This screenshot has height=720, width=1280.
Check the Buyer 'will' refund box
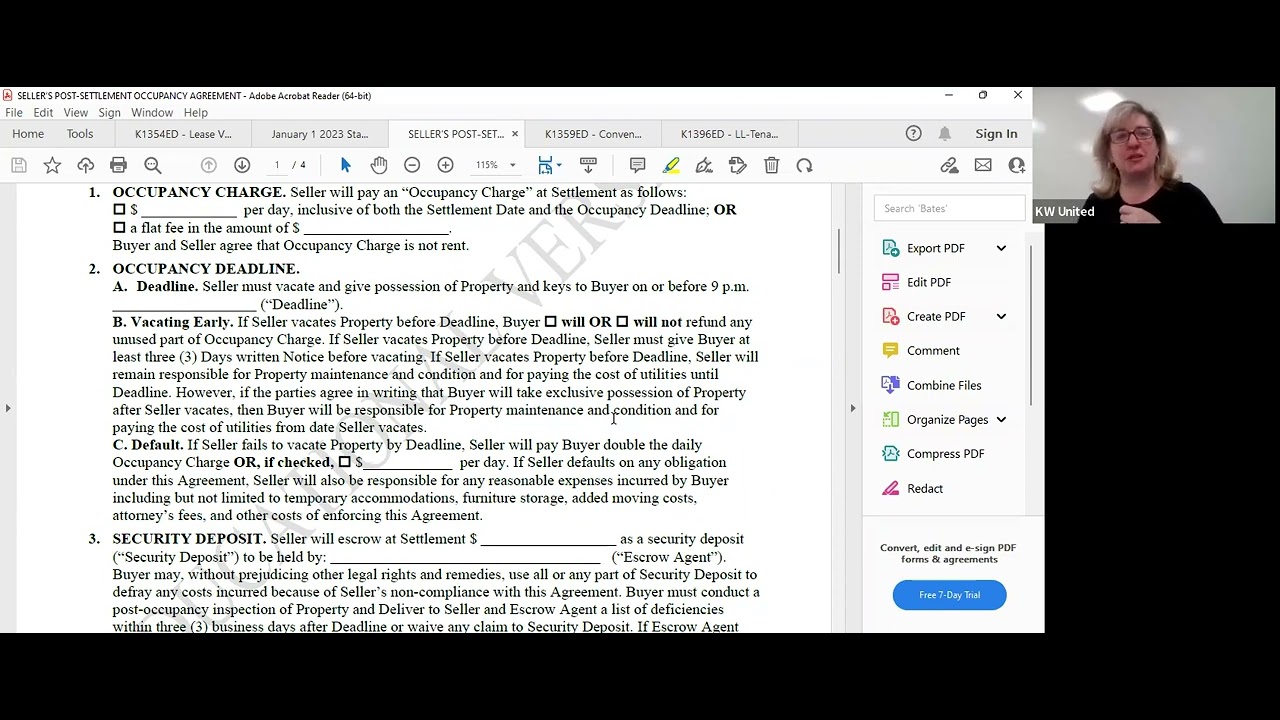550,322
